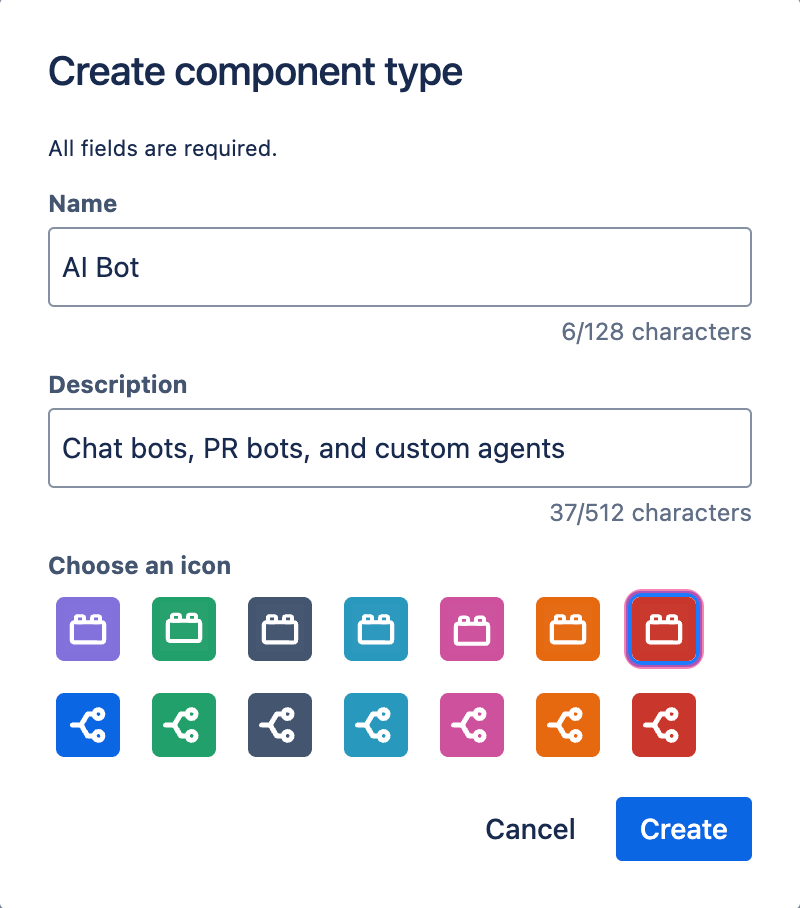Click the Description text field
Screen dimensions: 800x908
400,448
